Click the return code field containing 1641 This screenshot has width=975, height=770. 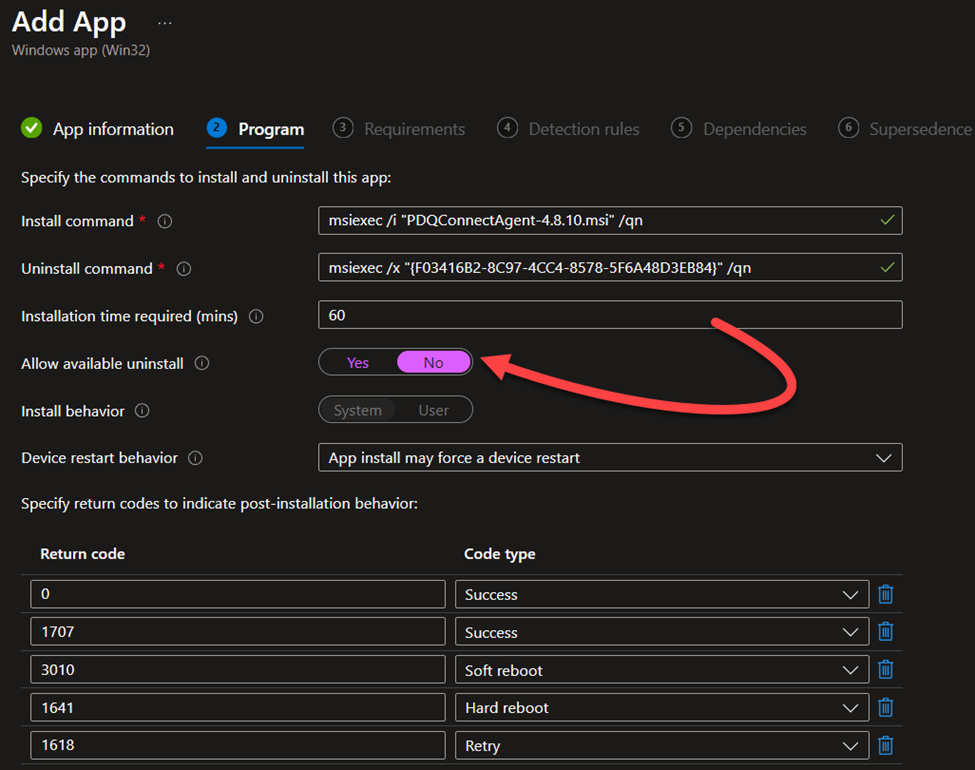click(238, 708)
